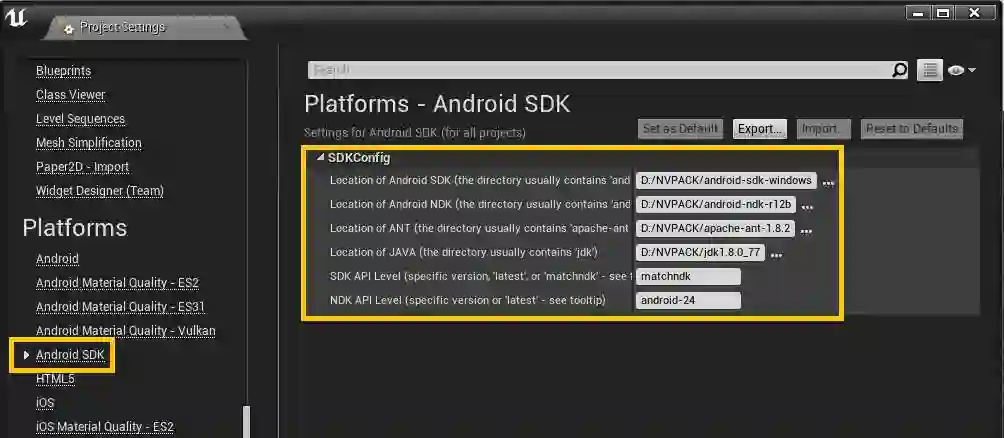Edit the SDK API Level matchndk field
This screenshot has height=438, width=1004.
pos(688,276)
